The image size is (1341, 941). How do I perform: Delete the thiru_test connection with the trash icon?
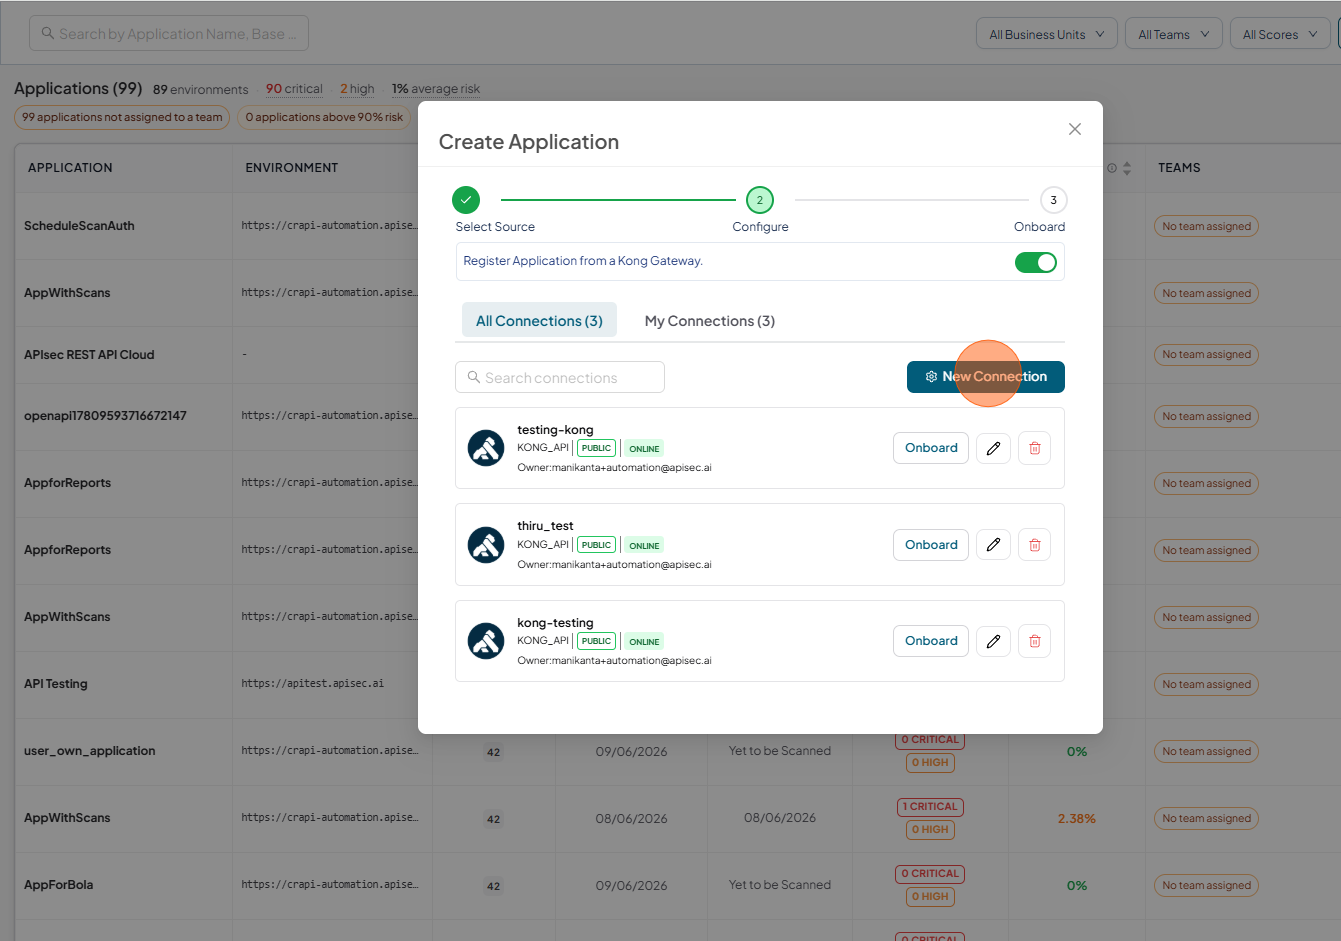click(1034, 545)
